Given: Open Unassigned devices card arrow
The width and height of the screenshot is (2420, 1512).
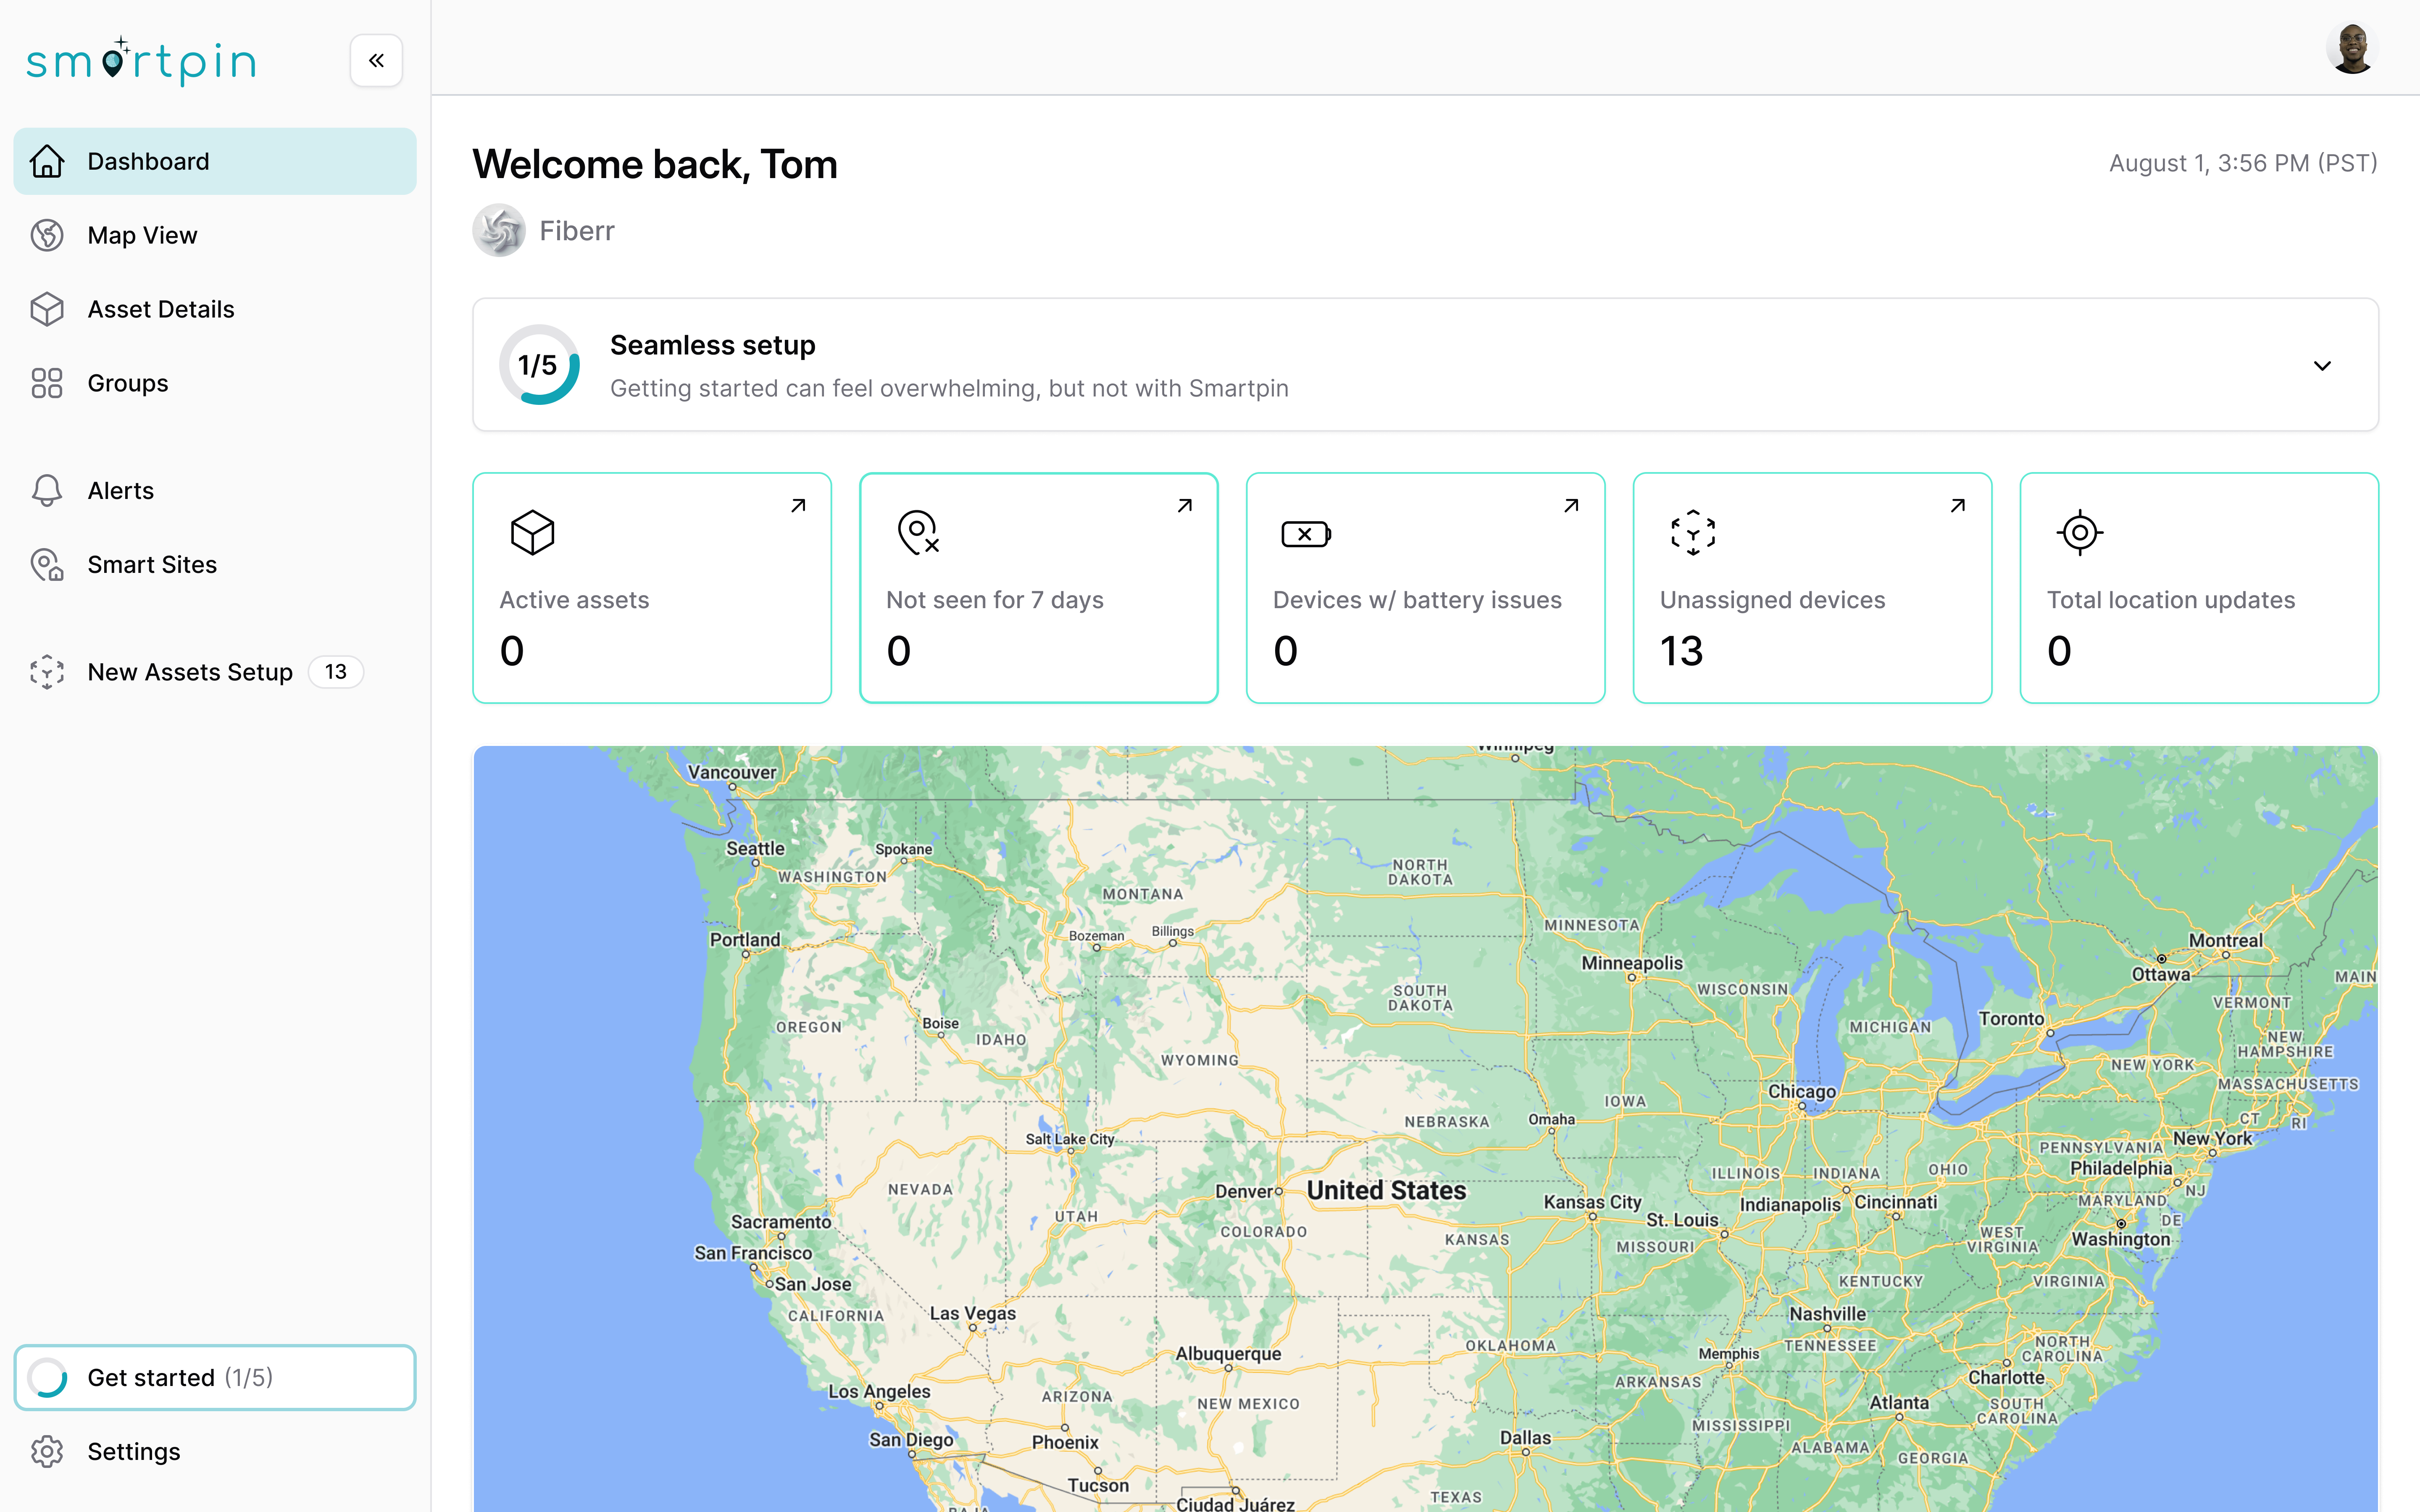Looking at the screenshot, I should pos(1958,506).
